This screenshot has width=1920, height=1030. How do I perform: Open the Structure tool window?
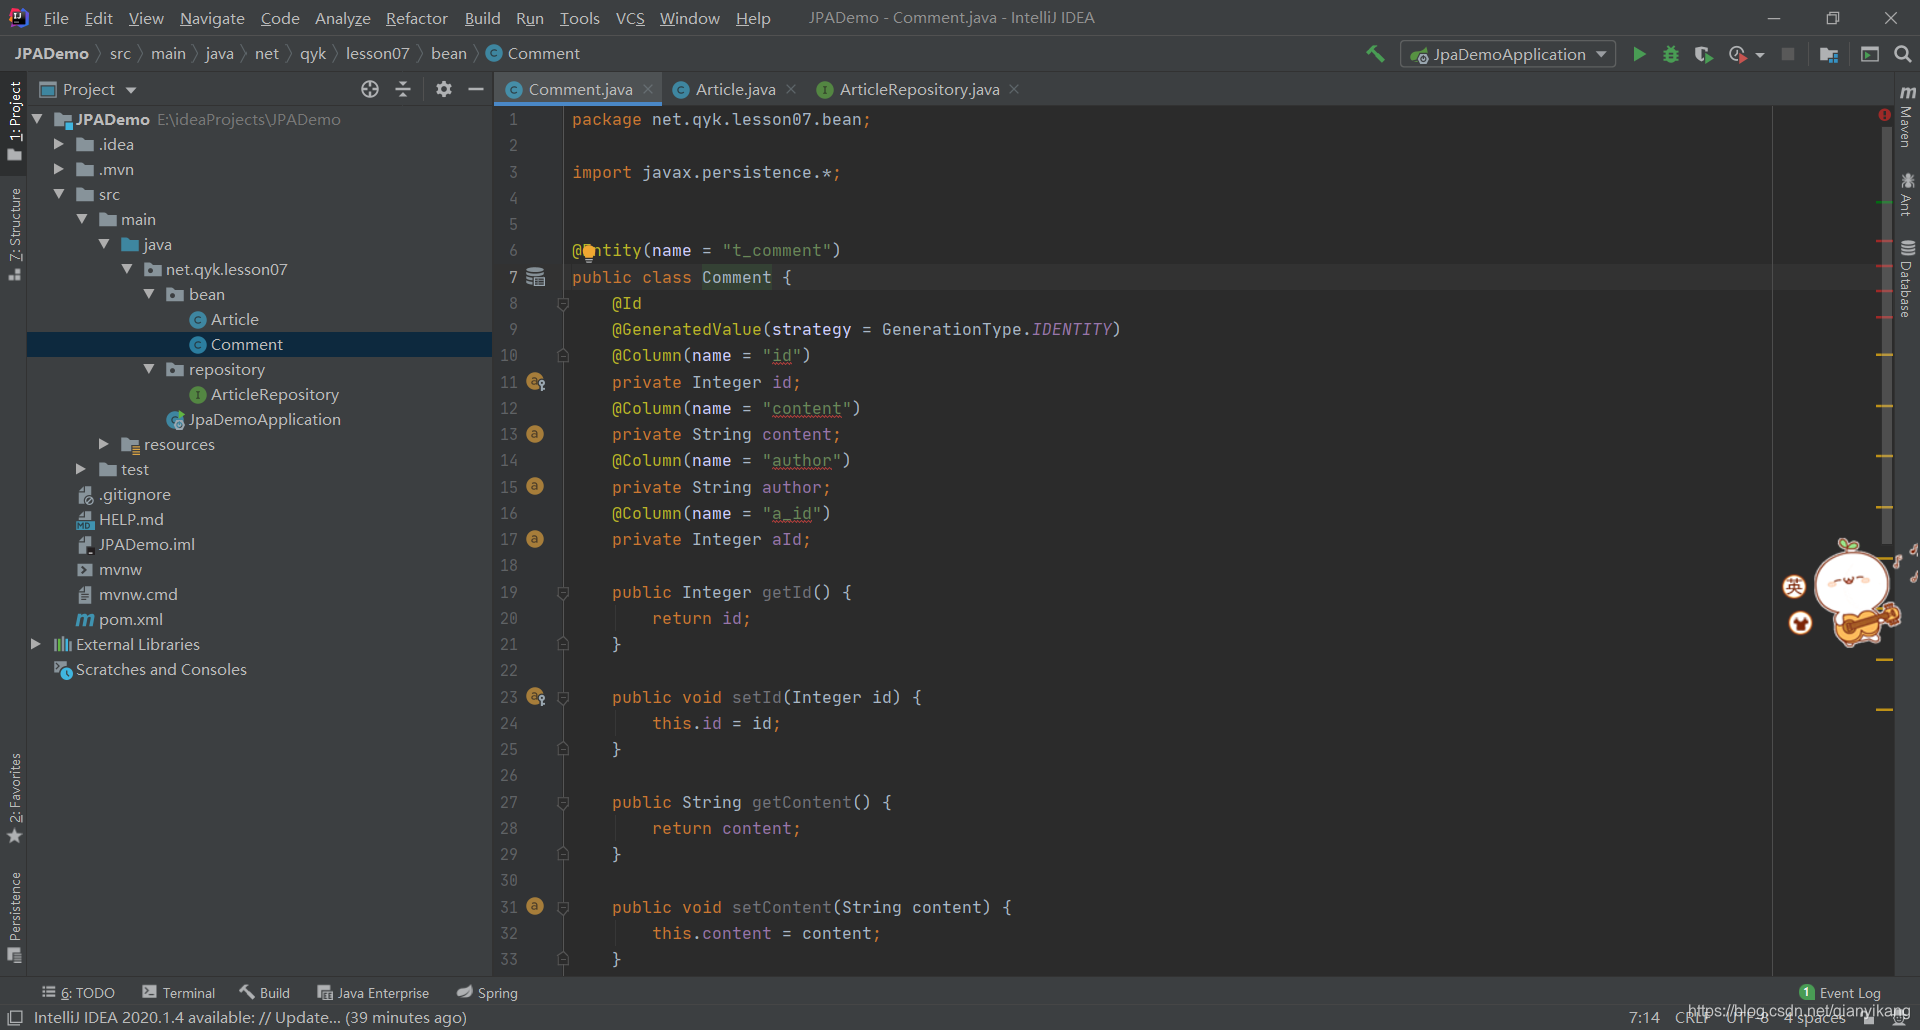[x=14, y=234]
